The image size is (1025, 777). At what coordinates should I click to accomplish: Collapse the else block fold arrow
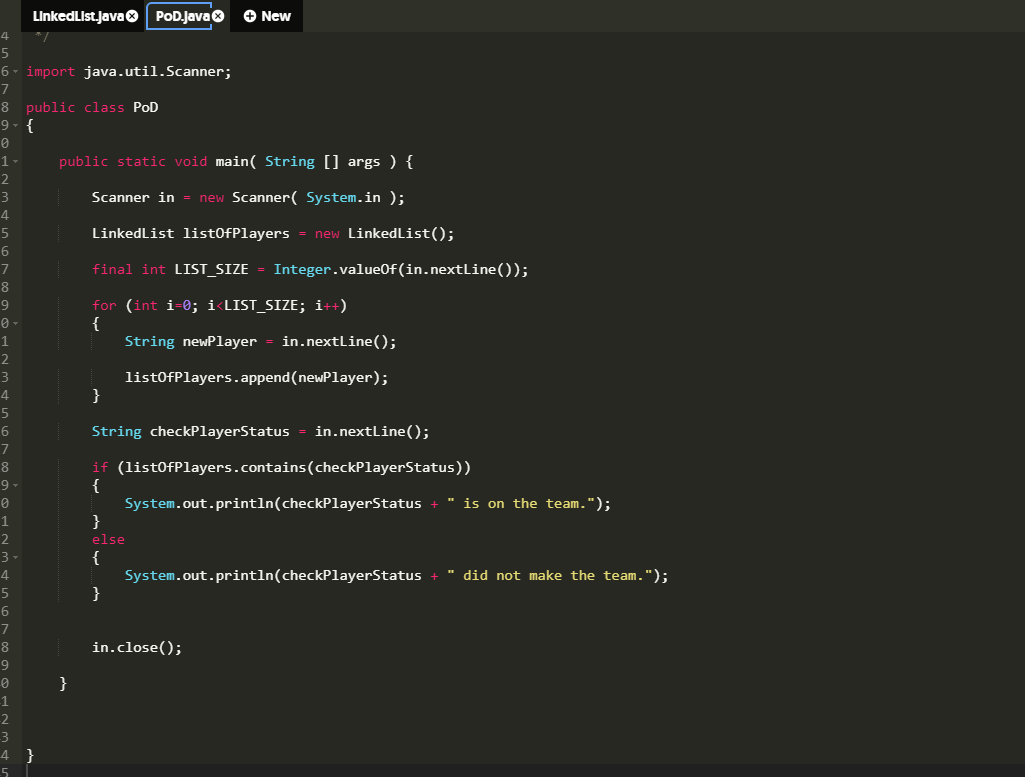coord(16,557)
